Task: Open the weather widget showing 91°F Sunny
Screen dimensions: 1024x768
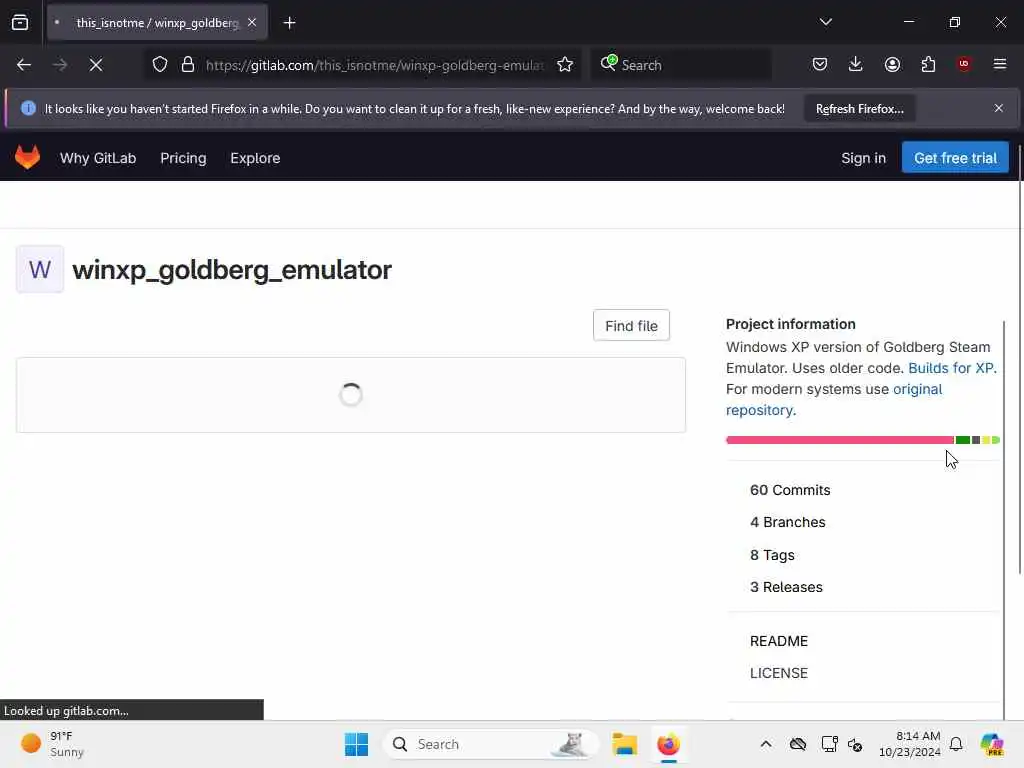Action: [52, 744]
